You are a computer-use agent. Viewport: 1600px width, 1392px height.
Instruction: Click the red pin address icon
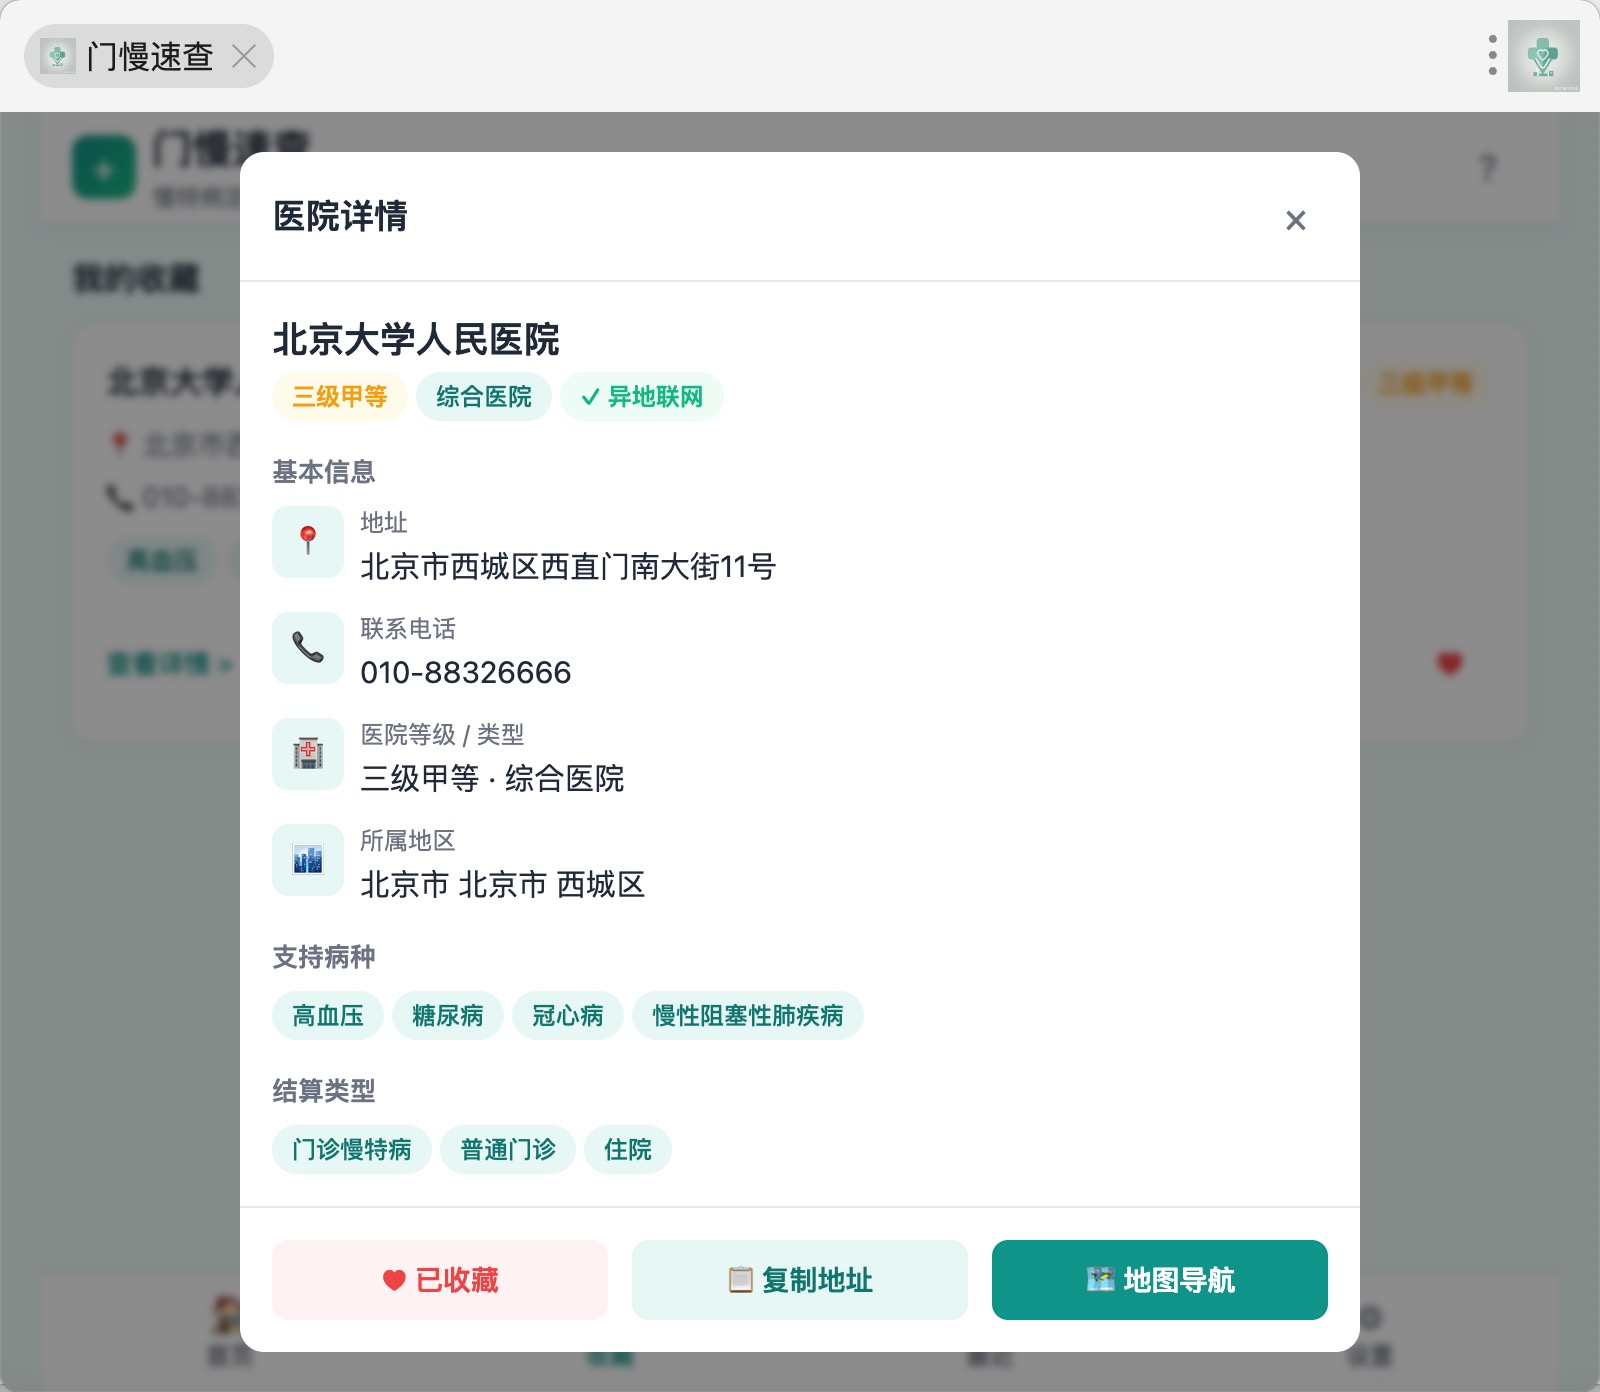pyautogui.click(x=308, y=542)
